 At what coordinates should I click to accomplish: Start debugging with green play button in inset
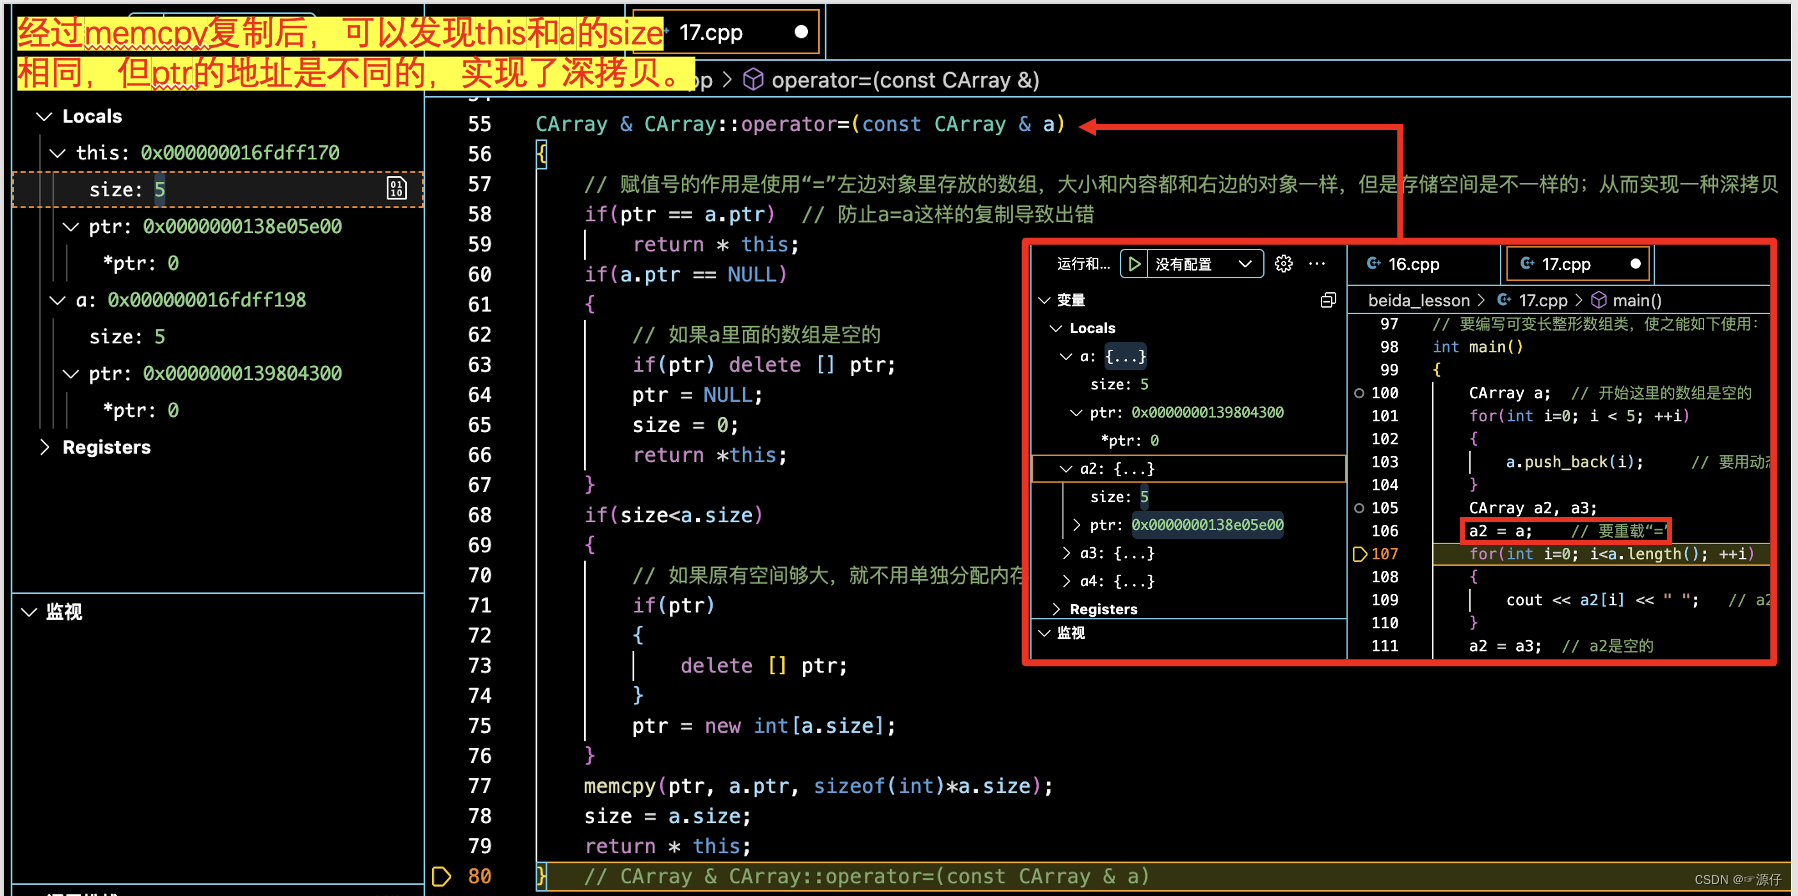(1134, 264)
